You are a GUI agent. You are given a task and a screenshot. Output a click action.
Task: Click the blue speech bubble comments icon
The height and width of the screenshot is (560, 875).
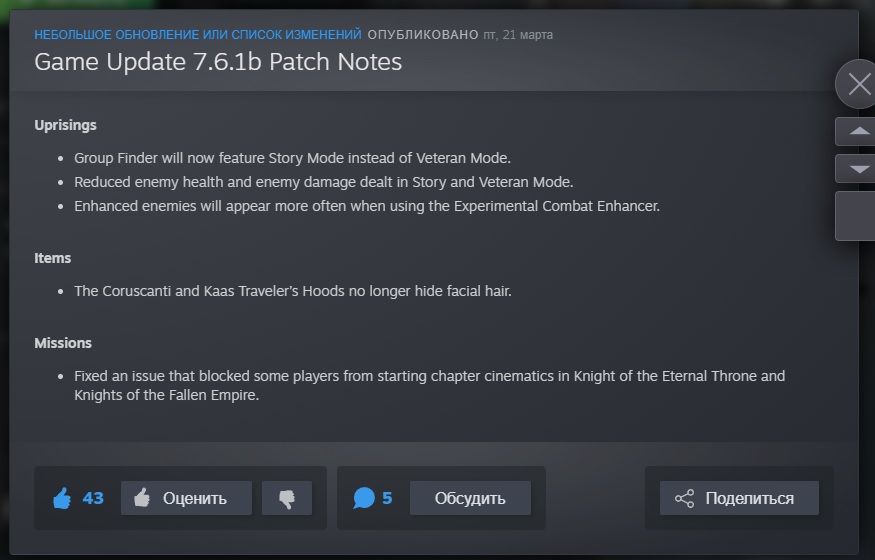coord(364,498)
